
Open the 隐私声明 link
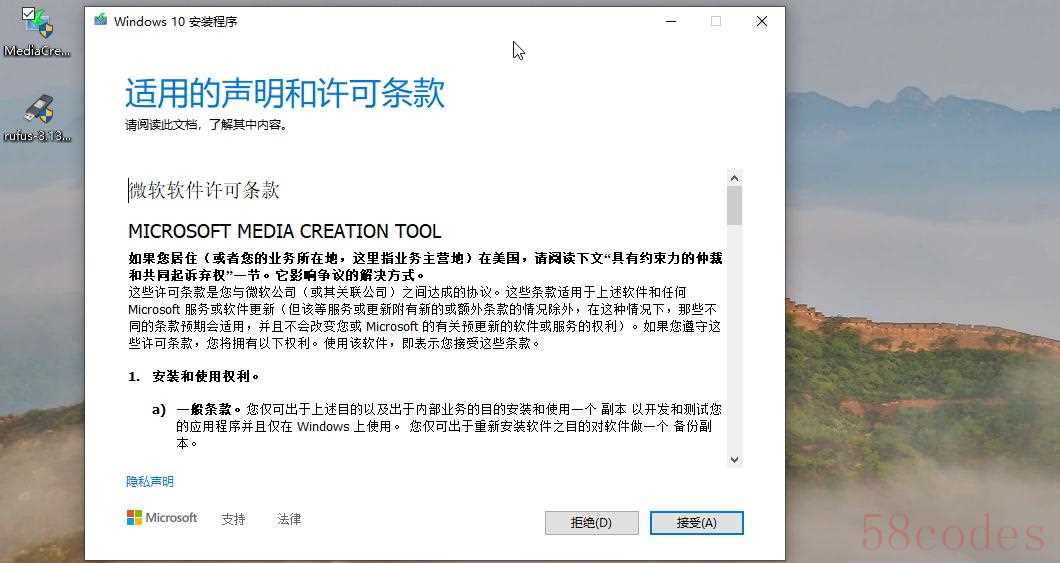150,482
